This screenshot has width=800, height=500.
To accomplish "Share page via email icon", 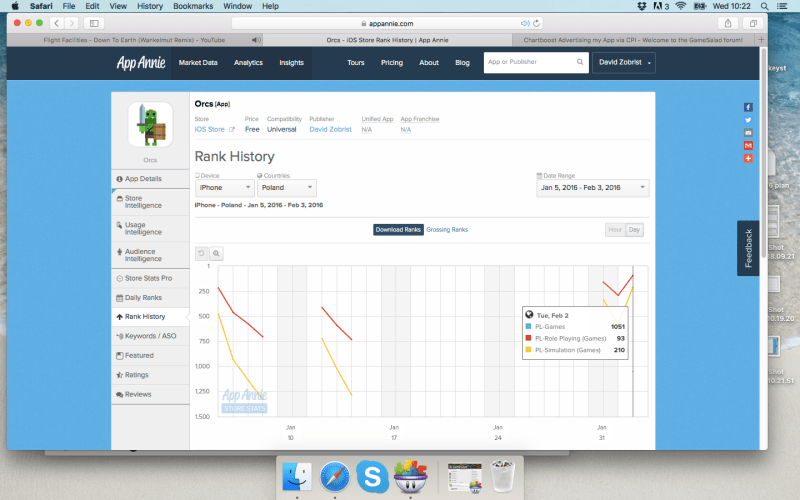I will tap(748, 133).
